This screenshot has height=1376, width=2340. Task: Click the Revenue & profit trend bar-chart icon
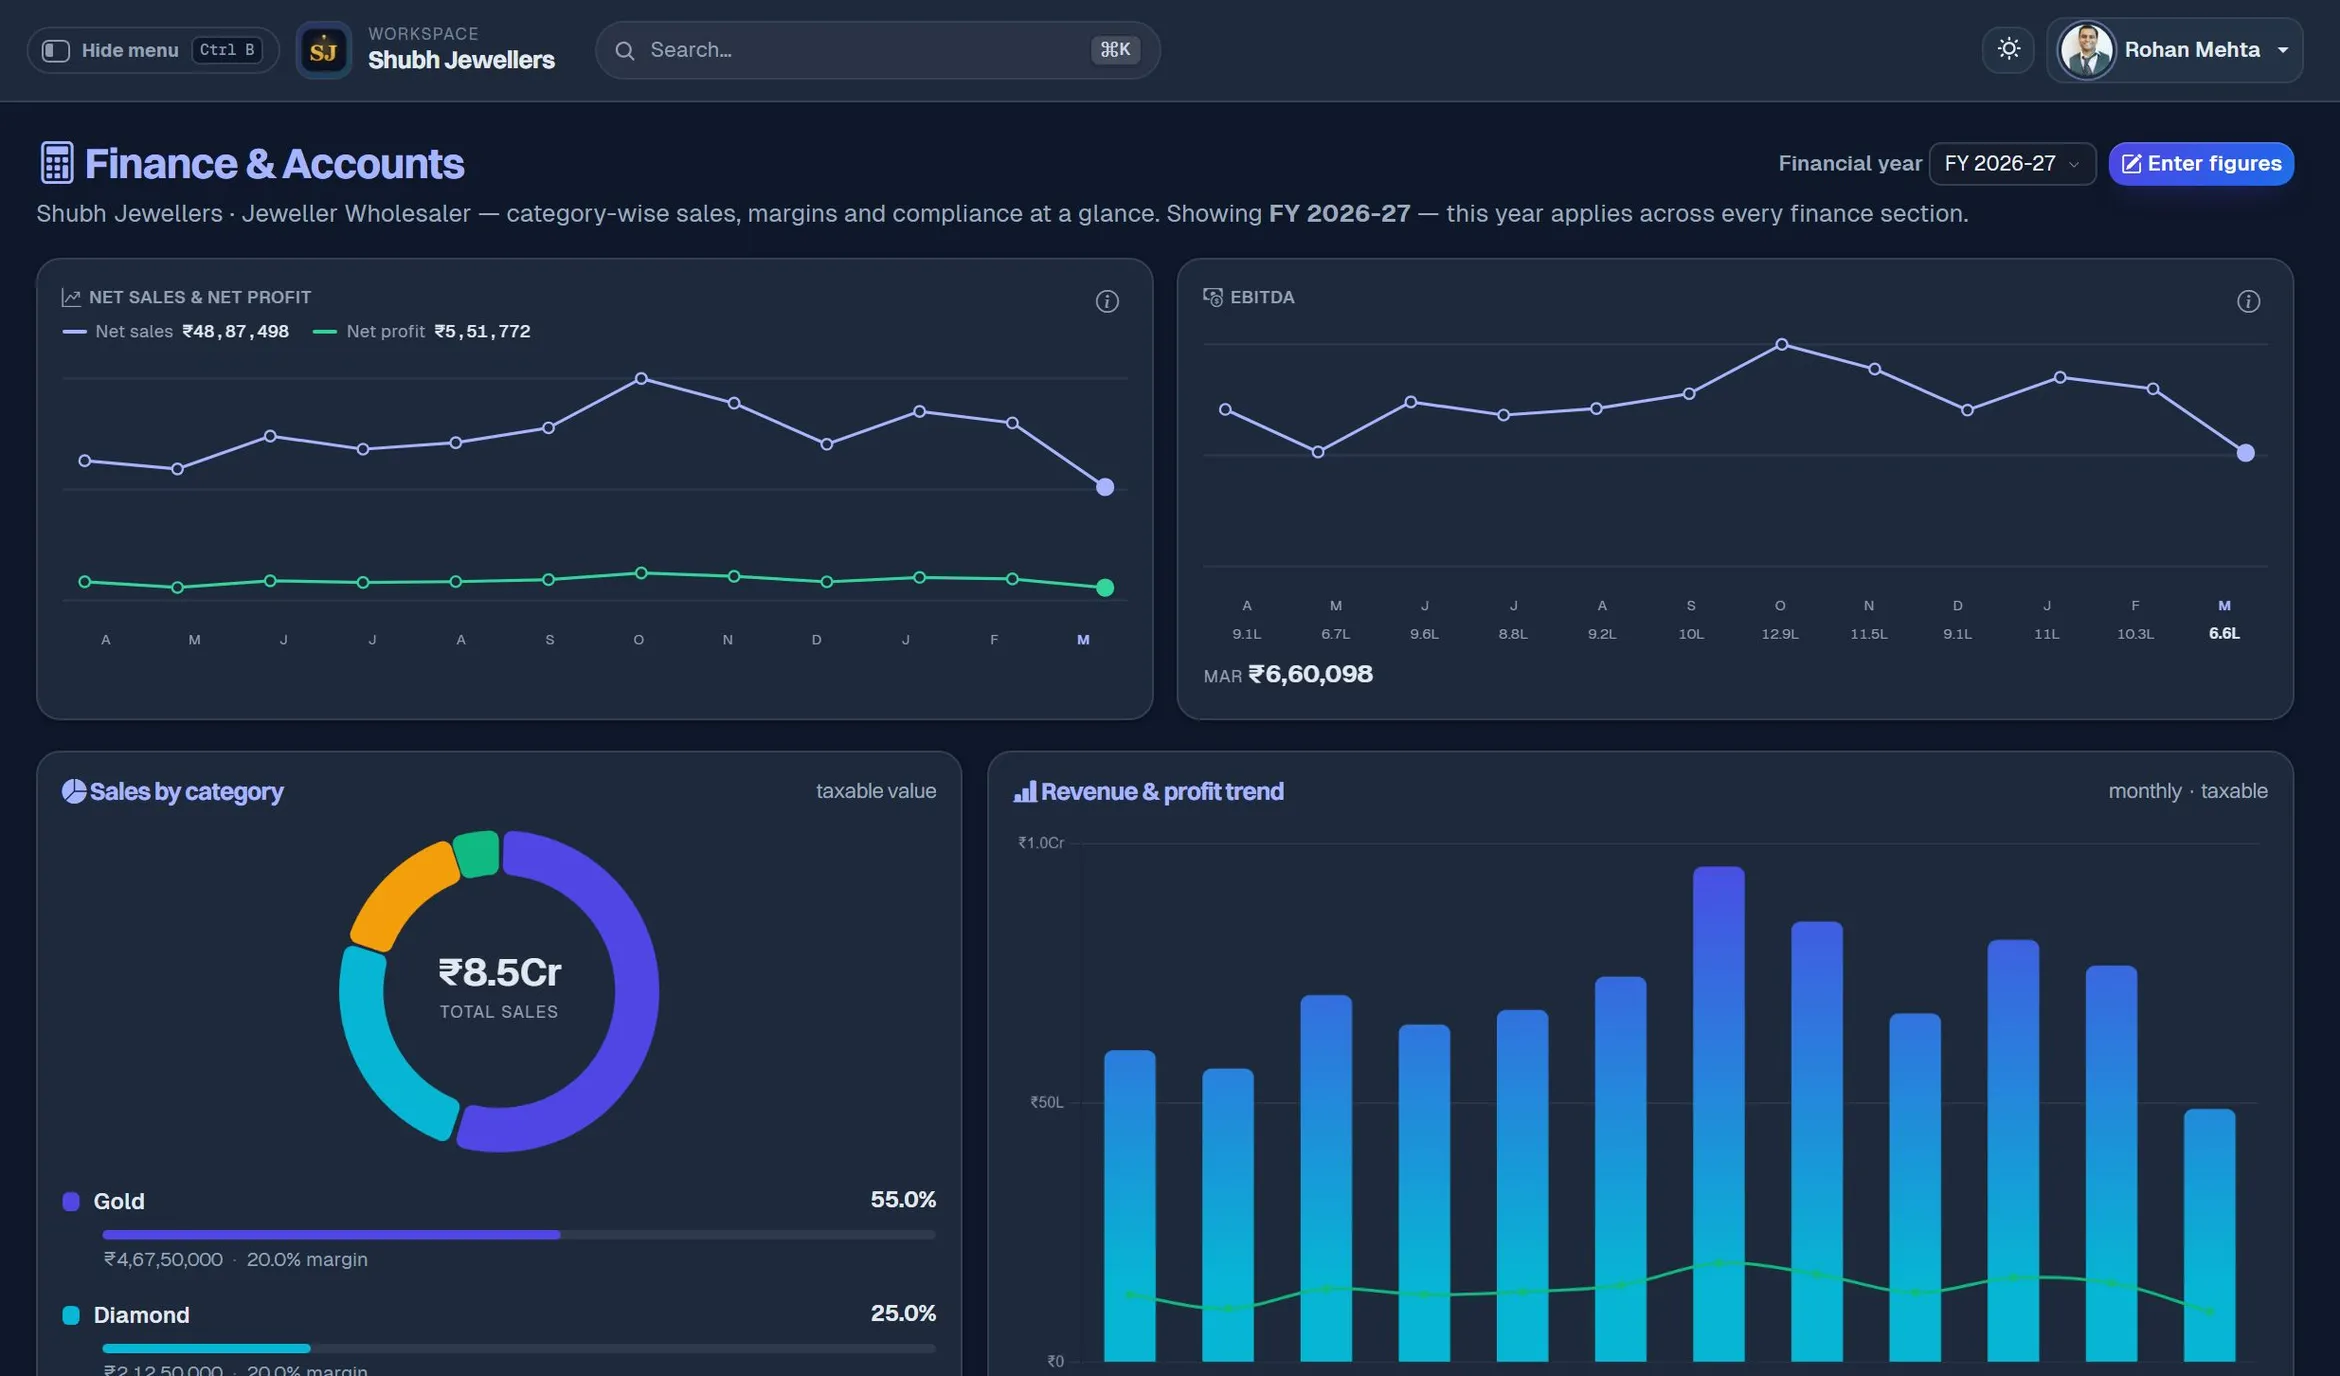tap(1025, 791)
